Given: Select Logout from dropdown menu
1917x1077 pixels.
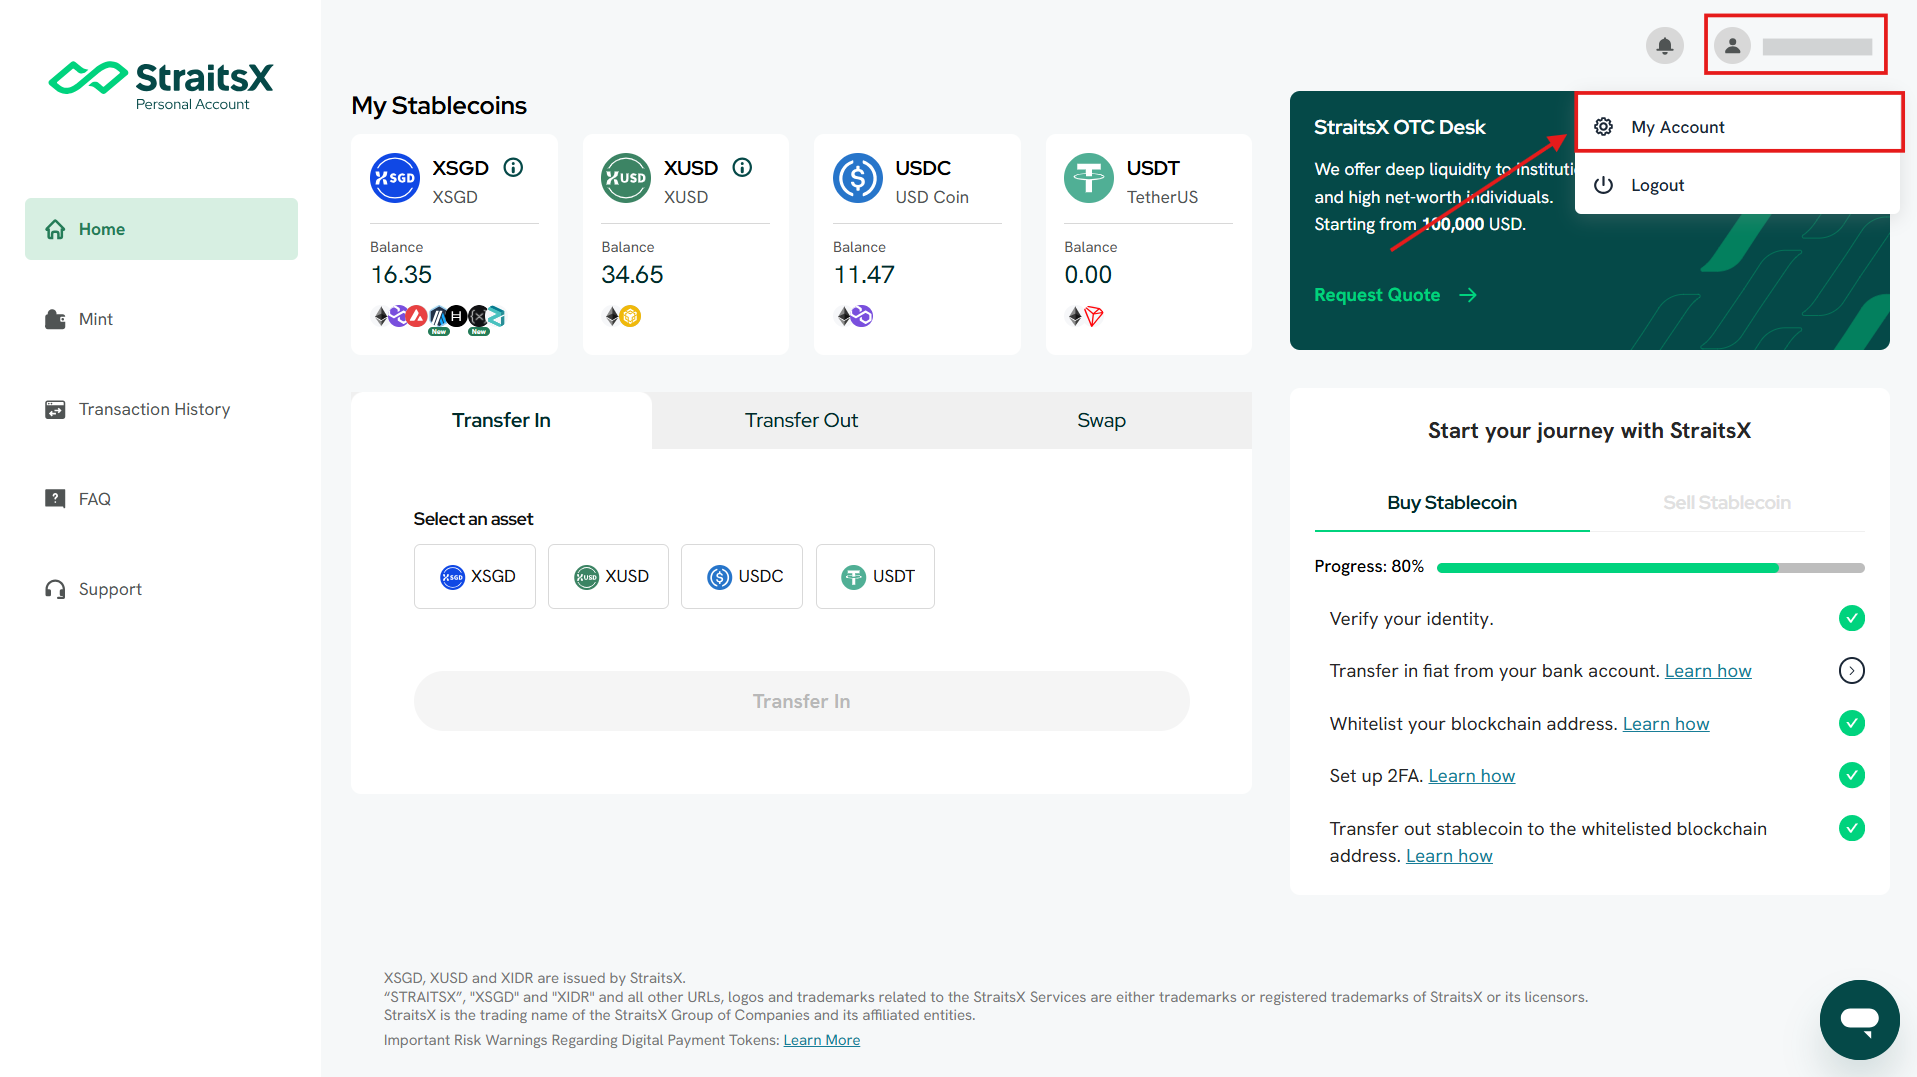Looking at the screenshot, I should [1737, 185].
